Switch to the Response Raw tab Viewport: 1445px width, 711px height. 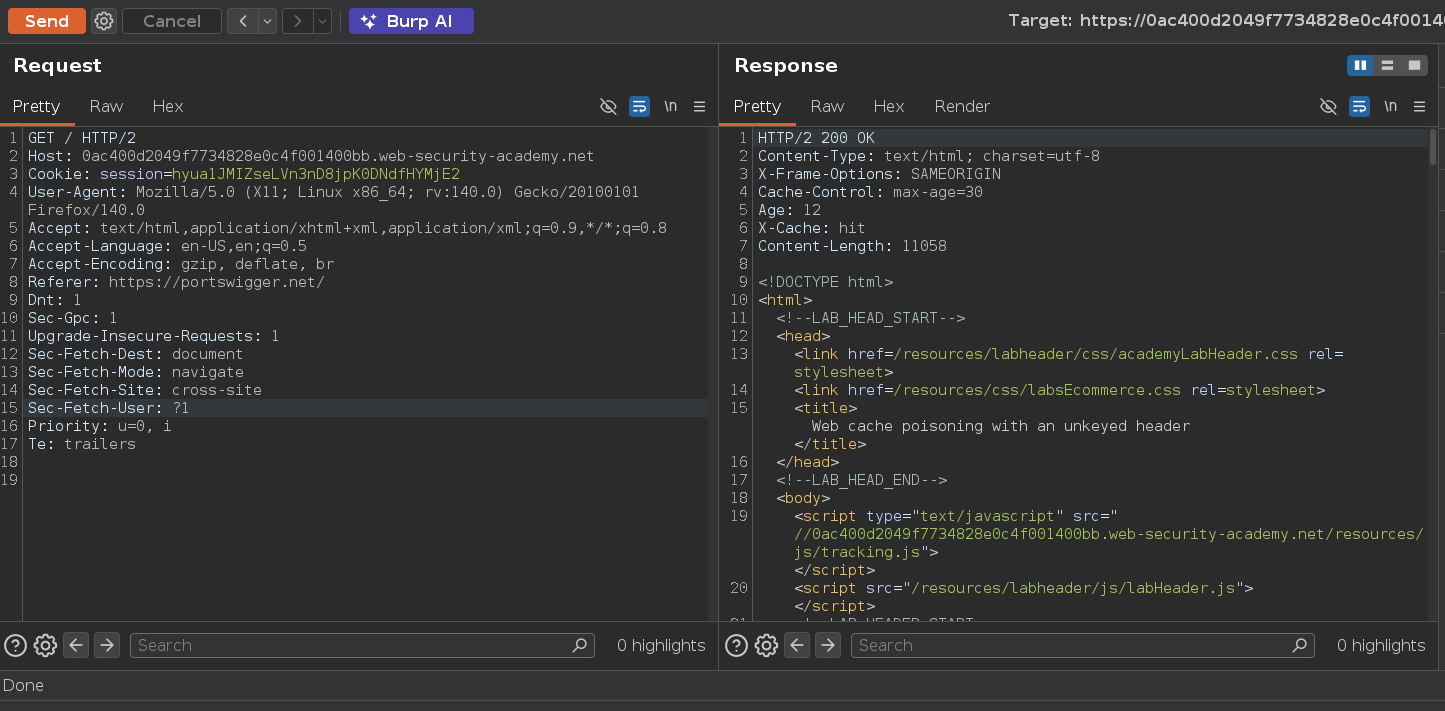827,106
